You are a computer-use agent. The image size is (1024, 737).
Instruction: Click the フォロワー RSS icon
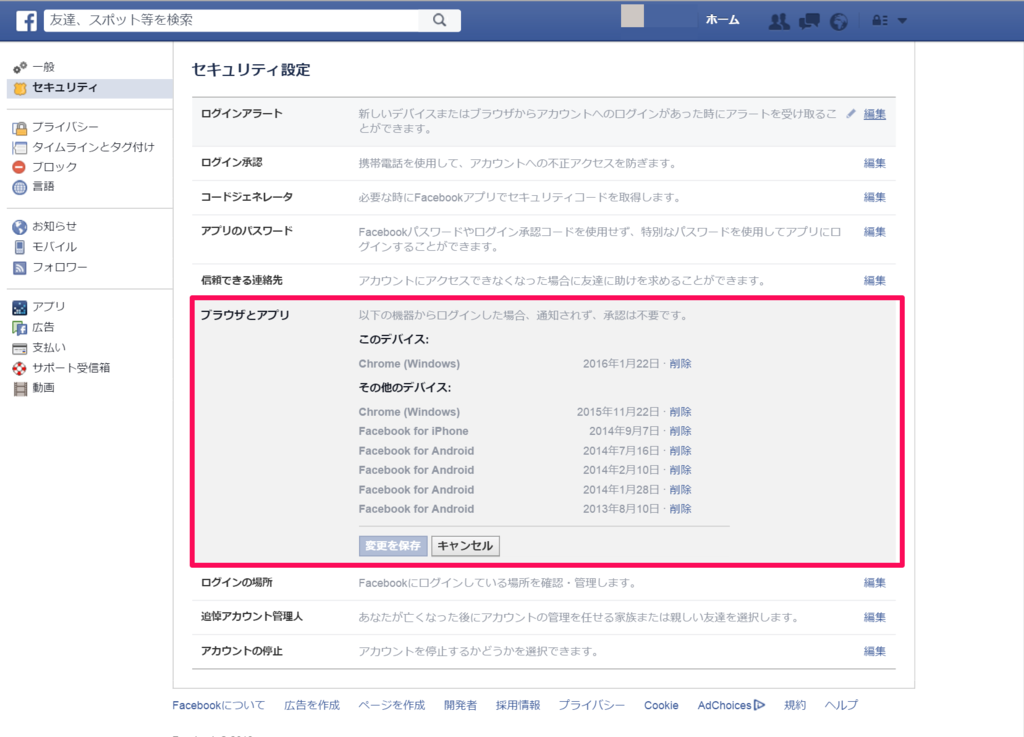point(20,267)
